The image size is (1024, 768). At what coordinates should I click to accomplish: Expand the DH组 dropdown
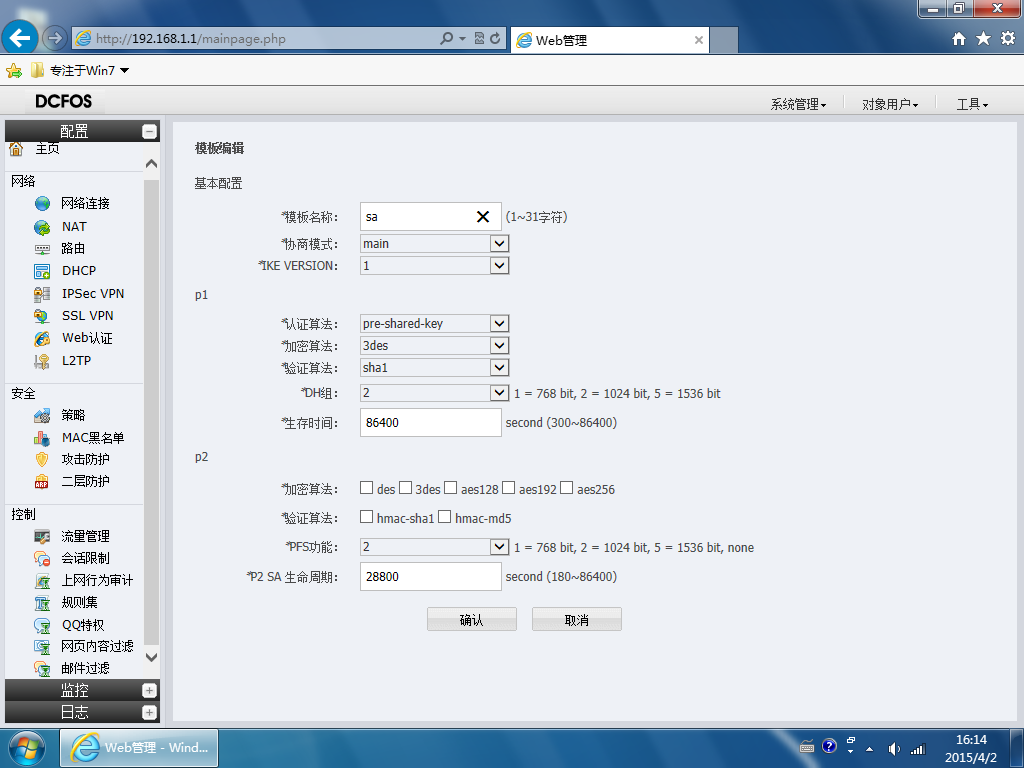coord(434,392)
